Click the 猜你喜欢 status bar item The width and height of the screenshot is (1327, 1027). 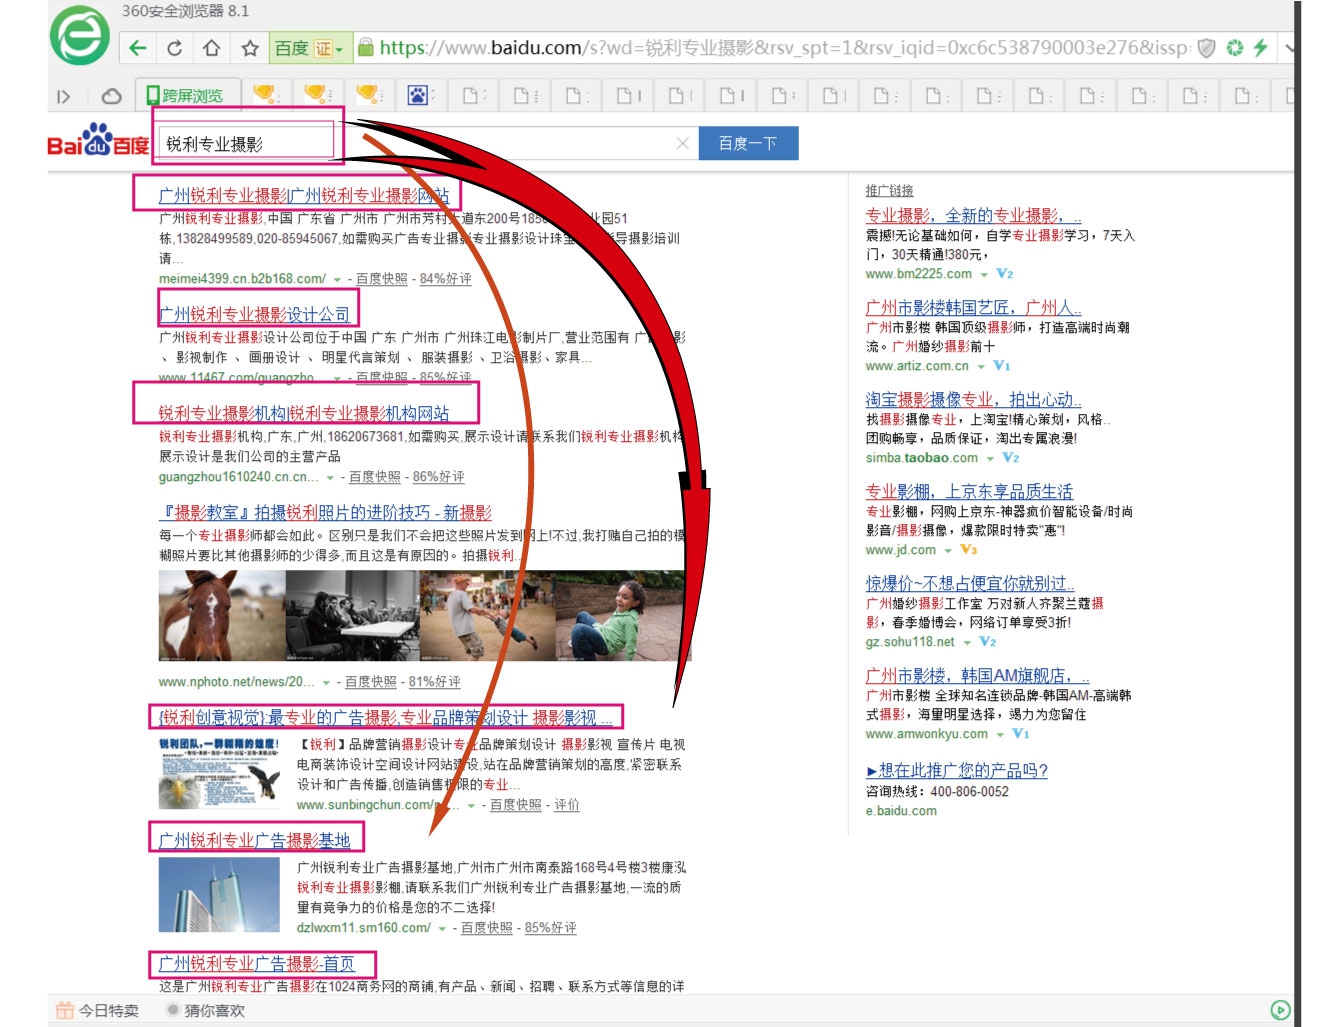click(x=206, y=1011)
